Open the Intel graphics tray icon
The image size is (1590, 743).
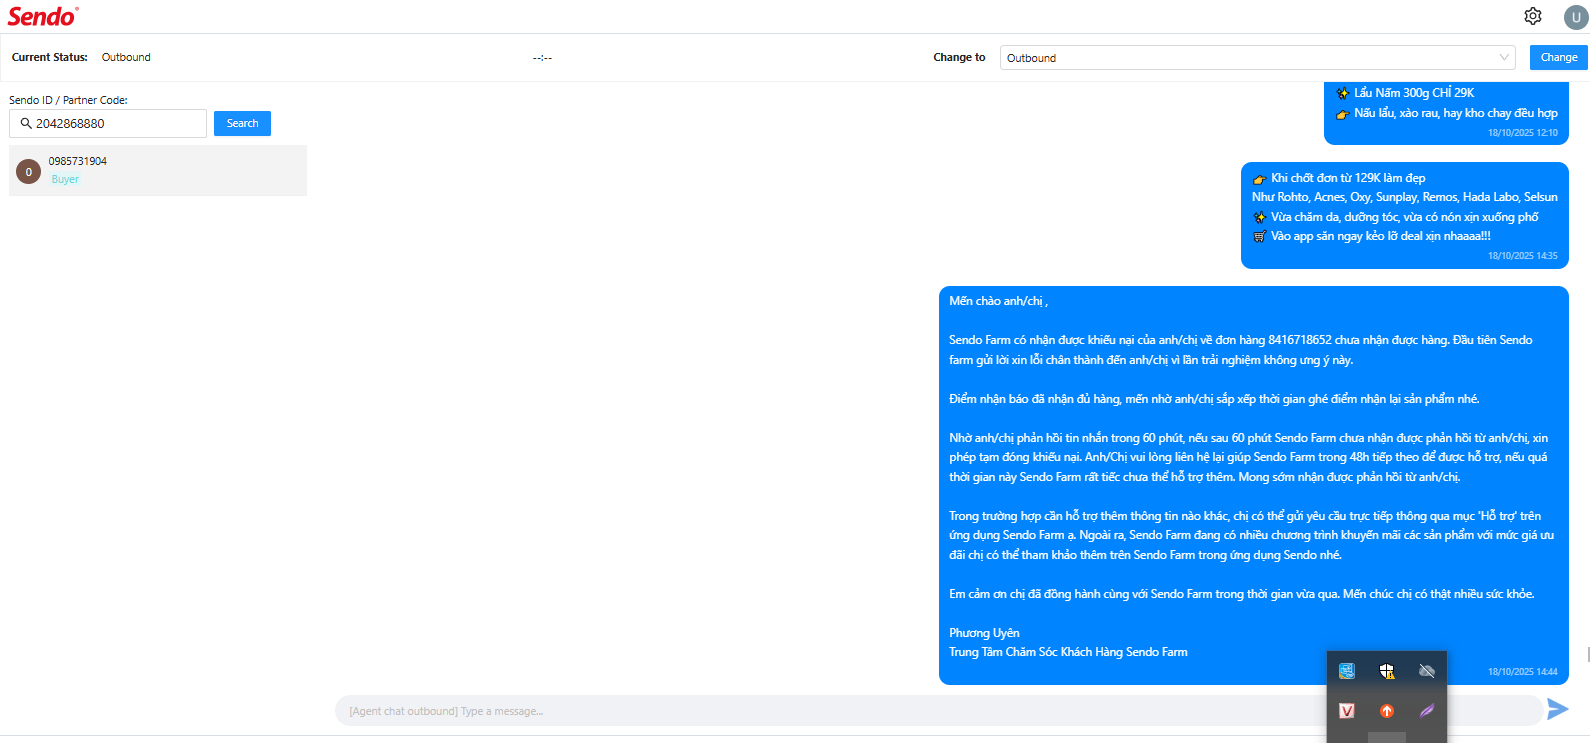click(x=1347, y=671)
